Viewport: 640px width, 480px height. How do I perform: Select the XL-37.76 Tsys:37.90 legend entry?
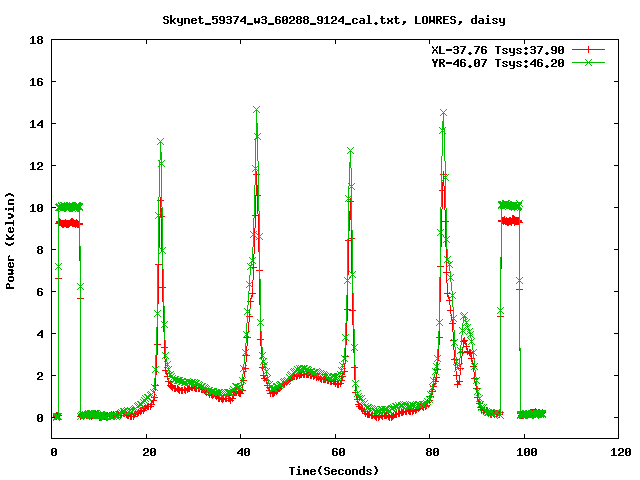click(498, 50)
